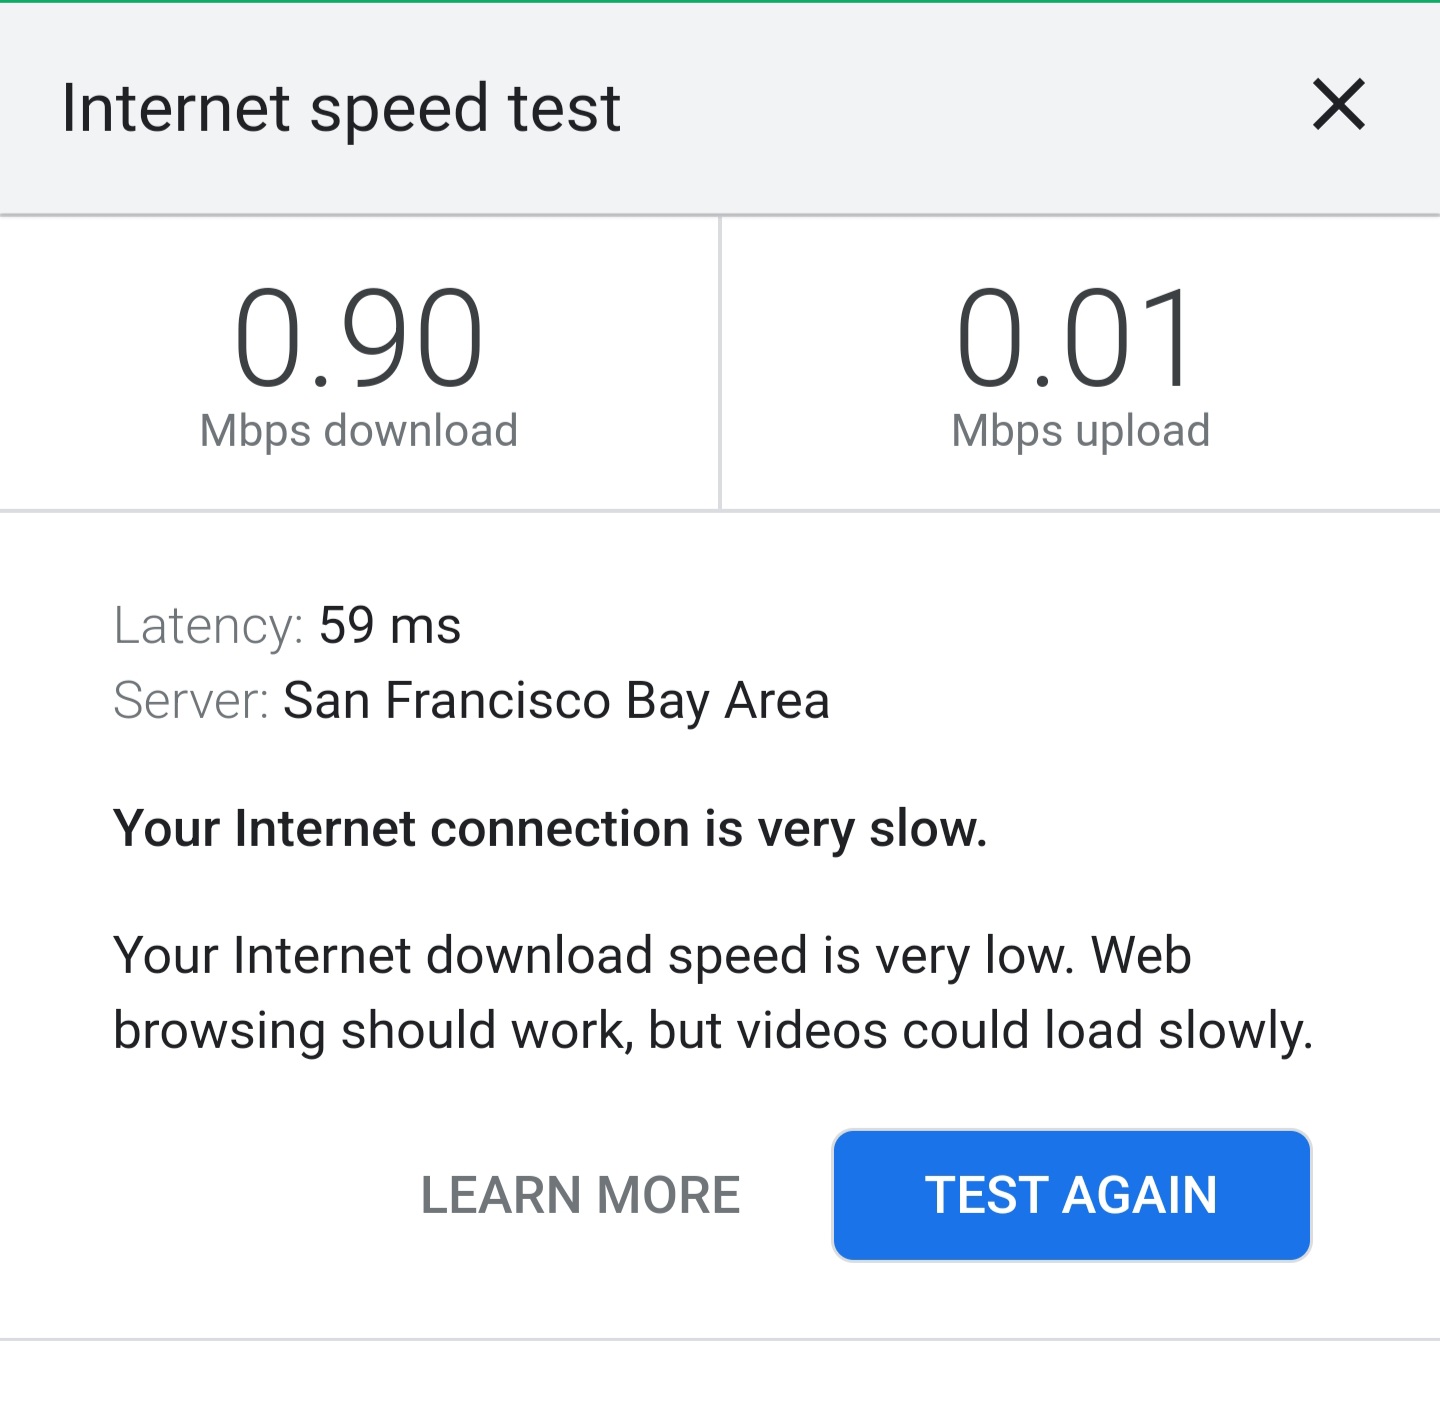Click the Latency label
The height and width of the screenshot is (1404, 1440).
tap(204, 625)
